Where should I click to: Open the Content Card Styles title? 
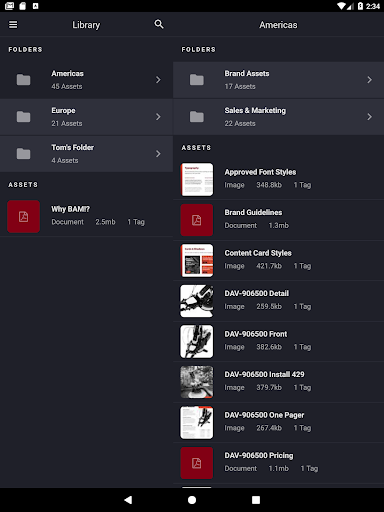(x=258, y=253)
